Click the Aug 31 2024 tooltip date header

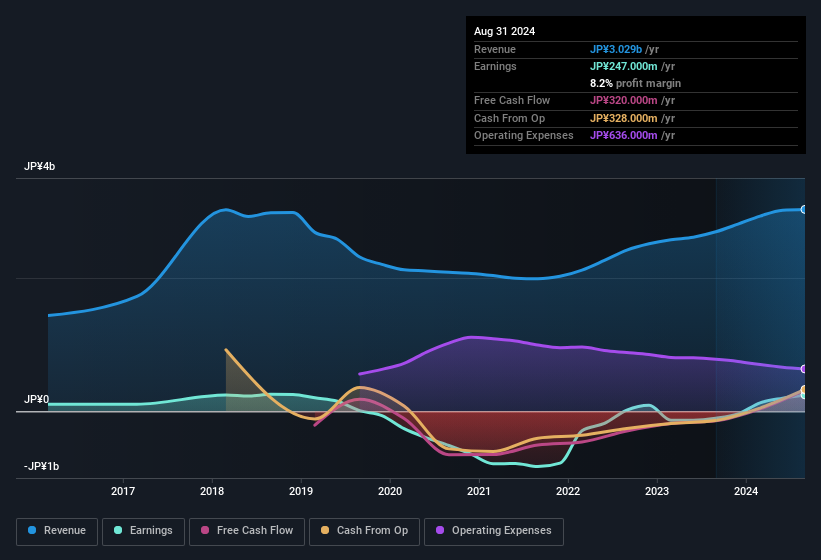[x=504, y=31]
